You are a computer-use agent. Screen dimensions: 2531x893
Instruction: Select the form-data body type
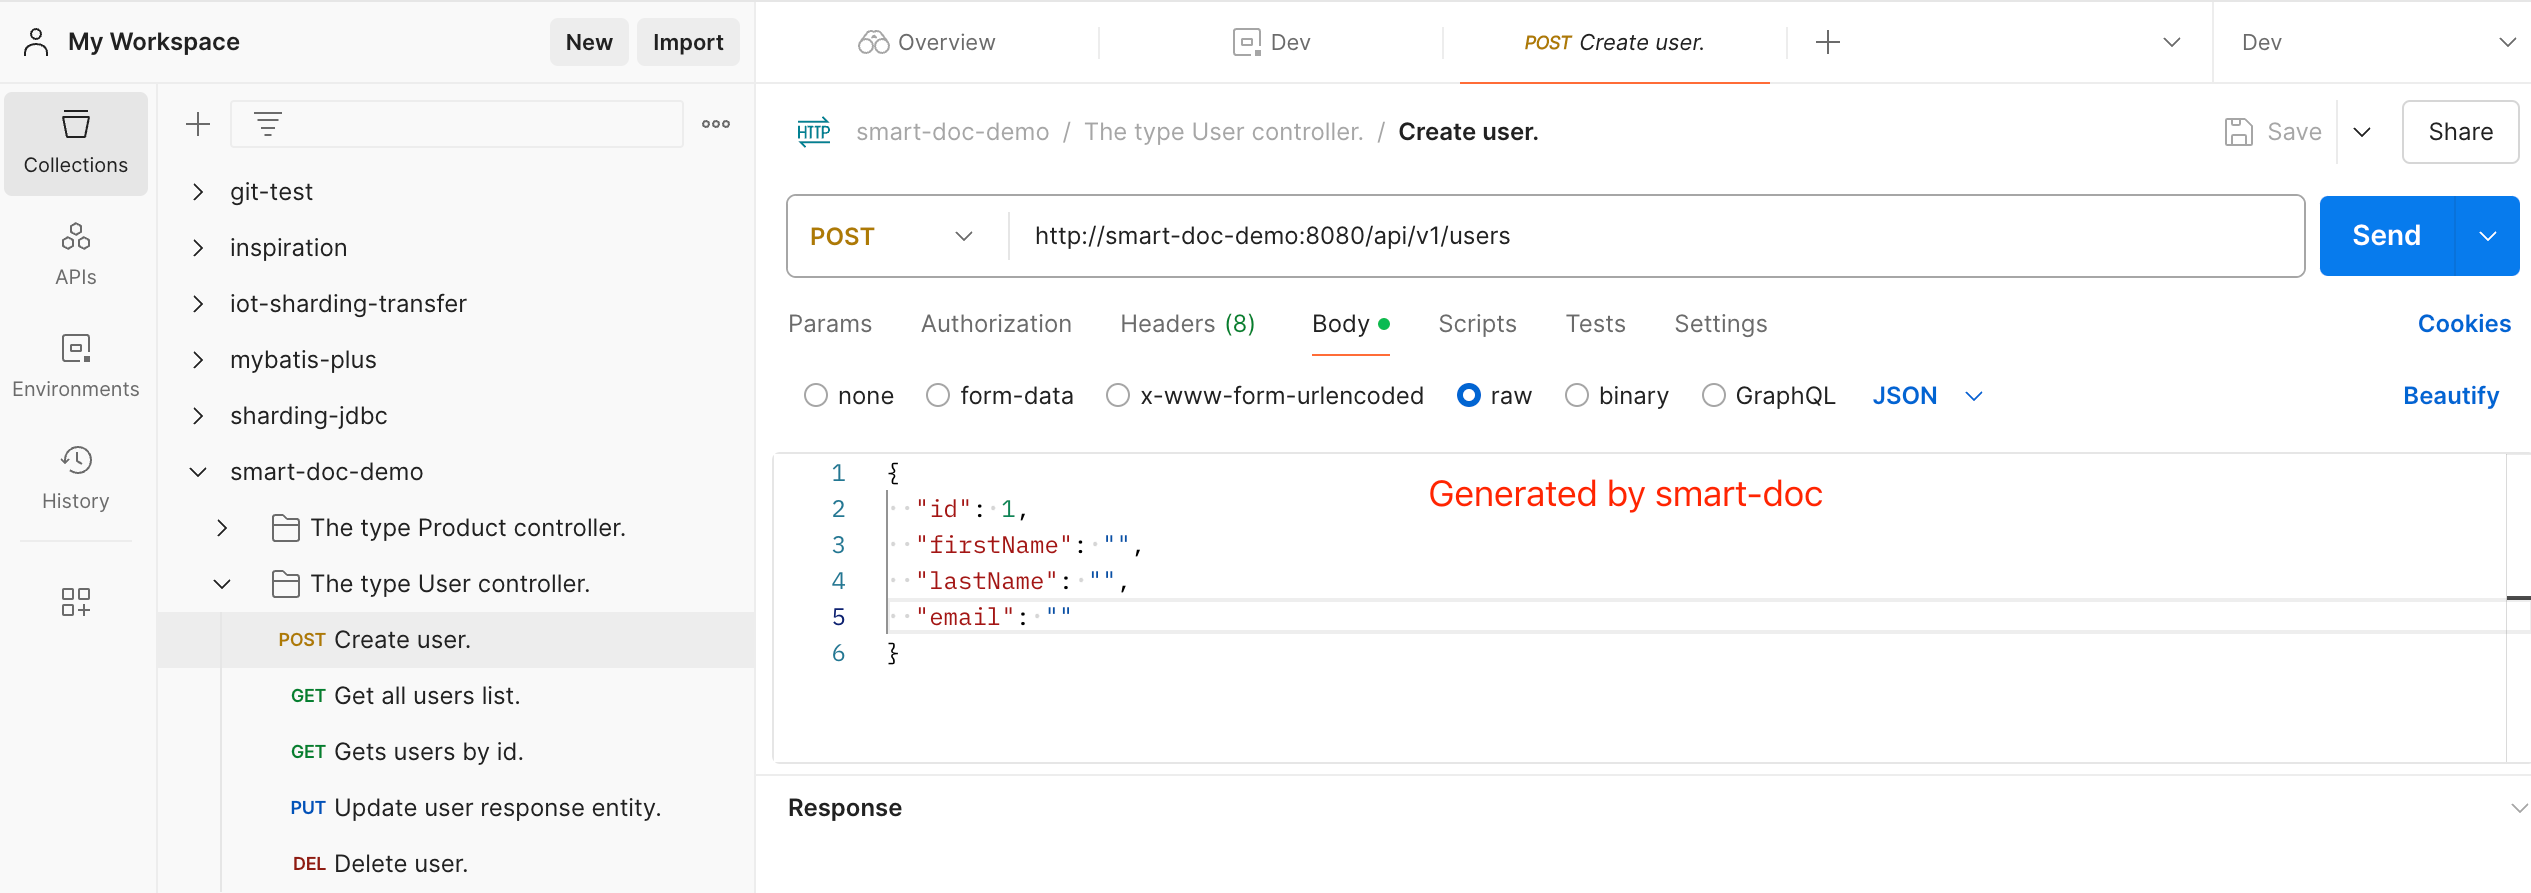(938, 396)
